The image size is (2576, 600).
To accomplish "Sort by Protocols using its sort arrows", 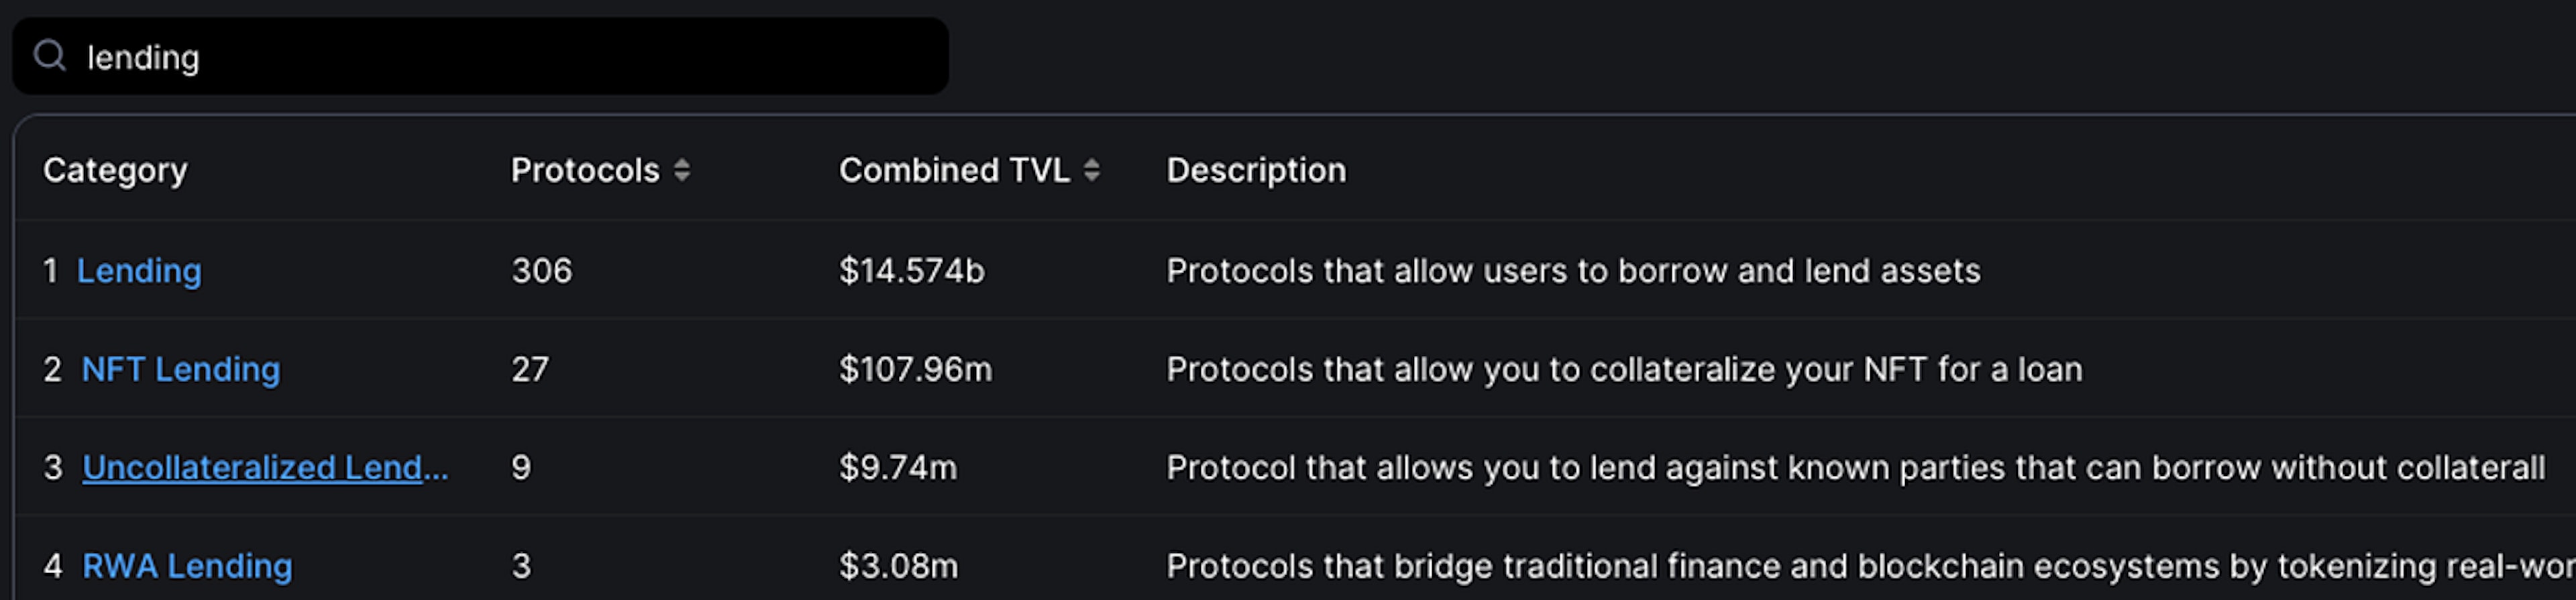I will point(682,170).
